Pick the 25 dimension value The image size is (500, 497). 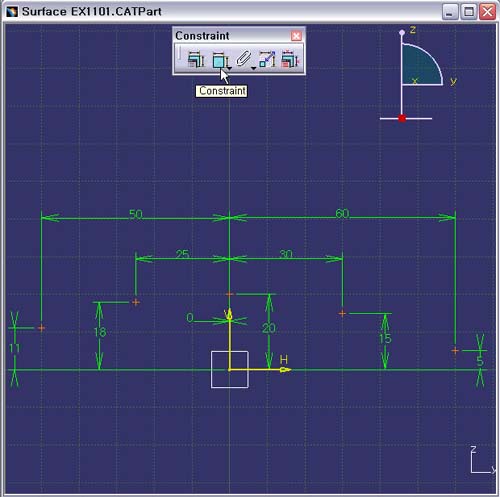pyautogui.click(x=182, y=254)
